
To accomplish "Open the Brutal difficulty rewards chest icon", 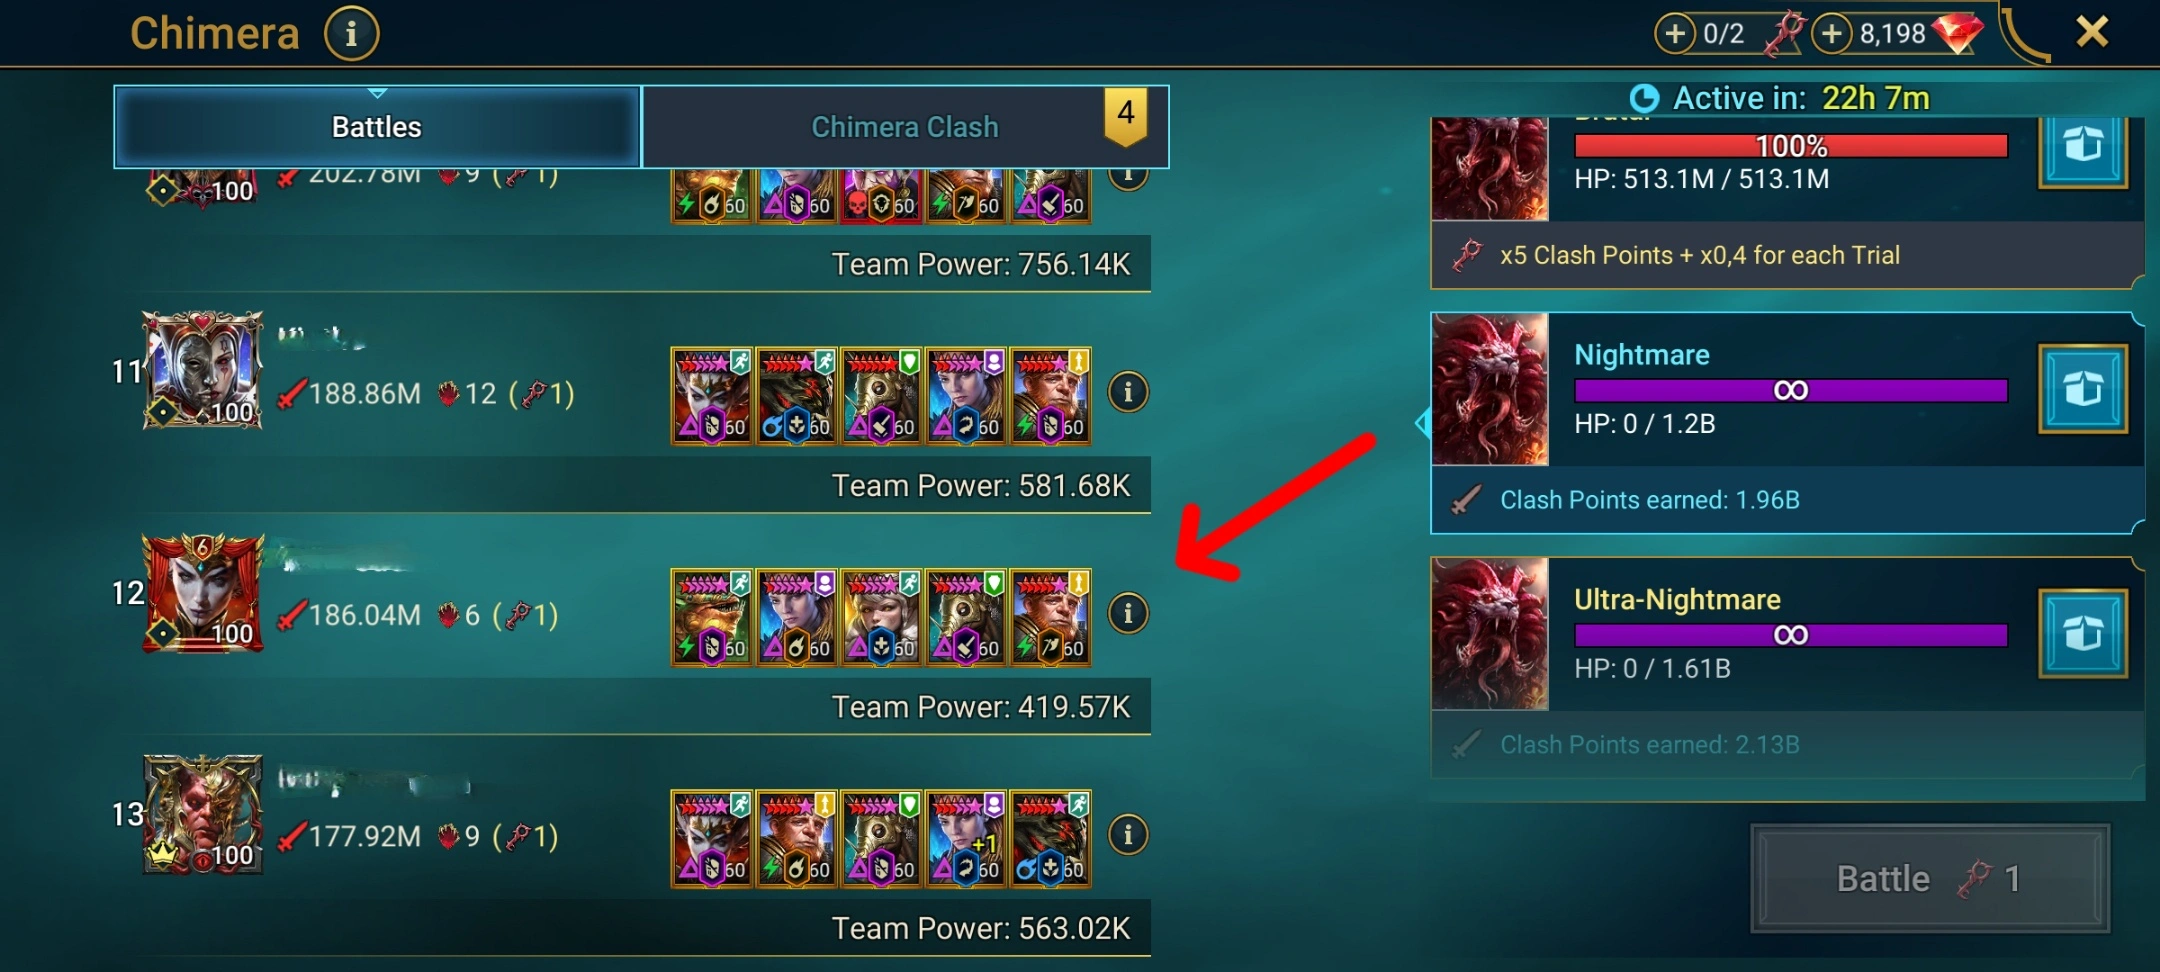I will 2082,148.
